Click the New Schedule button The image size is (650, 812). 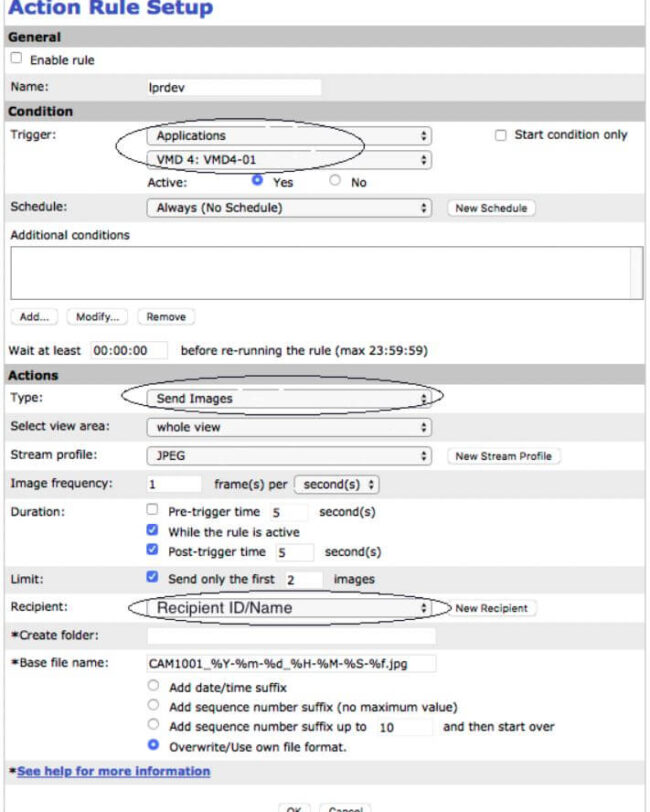[x=491, y=208]
